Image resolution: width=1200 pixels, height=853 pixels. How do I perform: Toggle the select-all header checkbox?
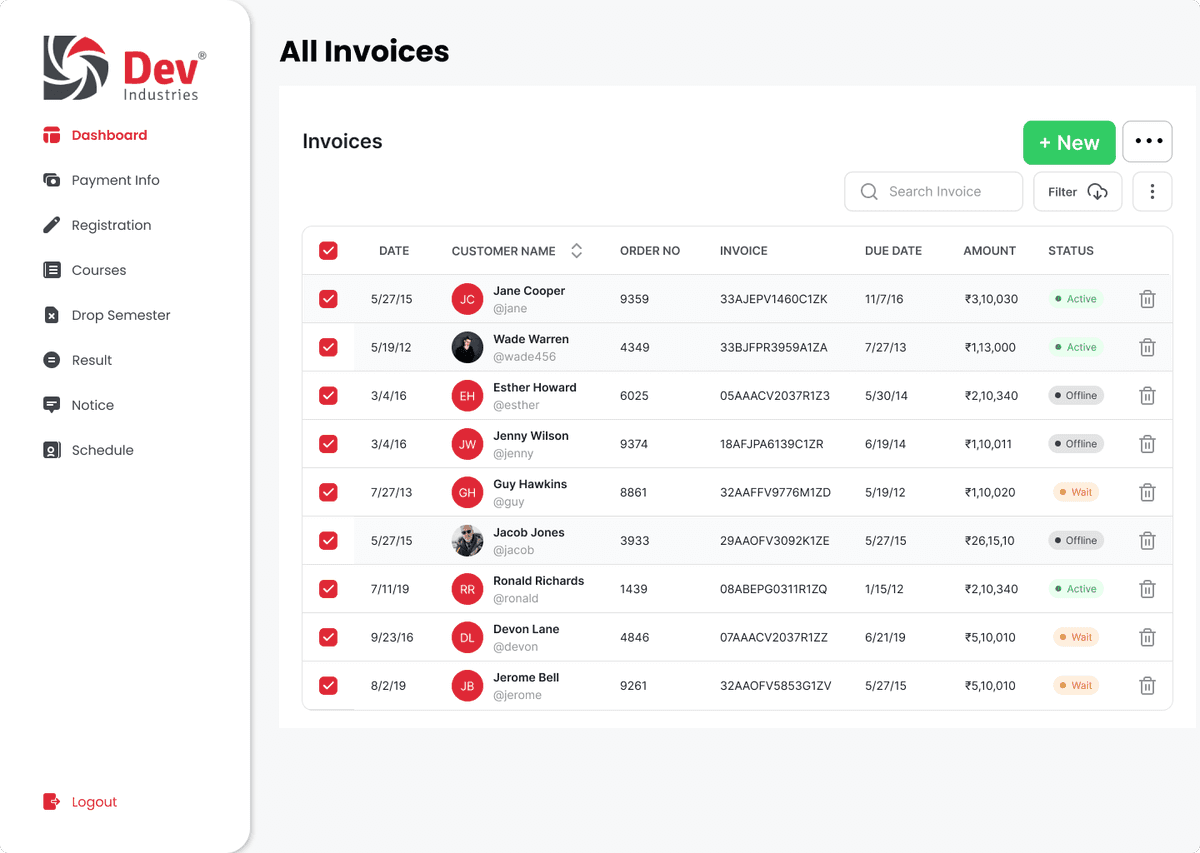(x=328, y=251)
